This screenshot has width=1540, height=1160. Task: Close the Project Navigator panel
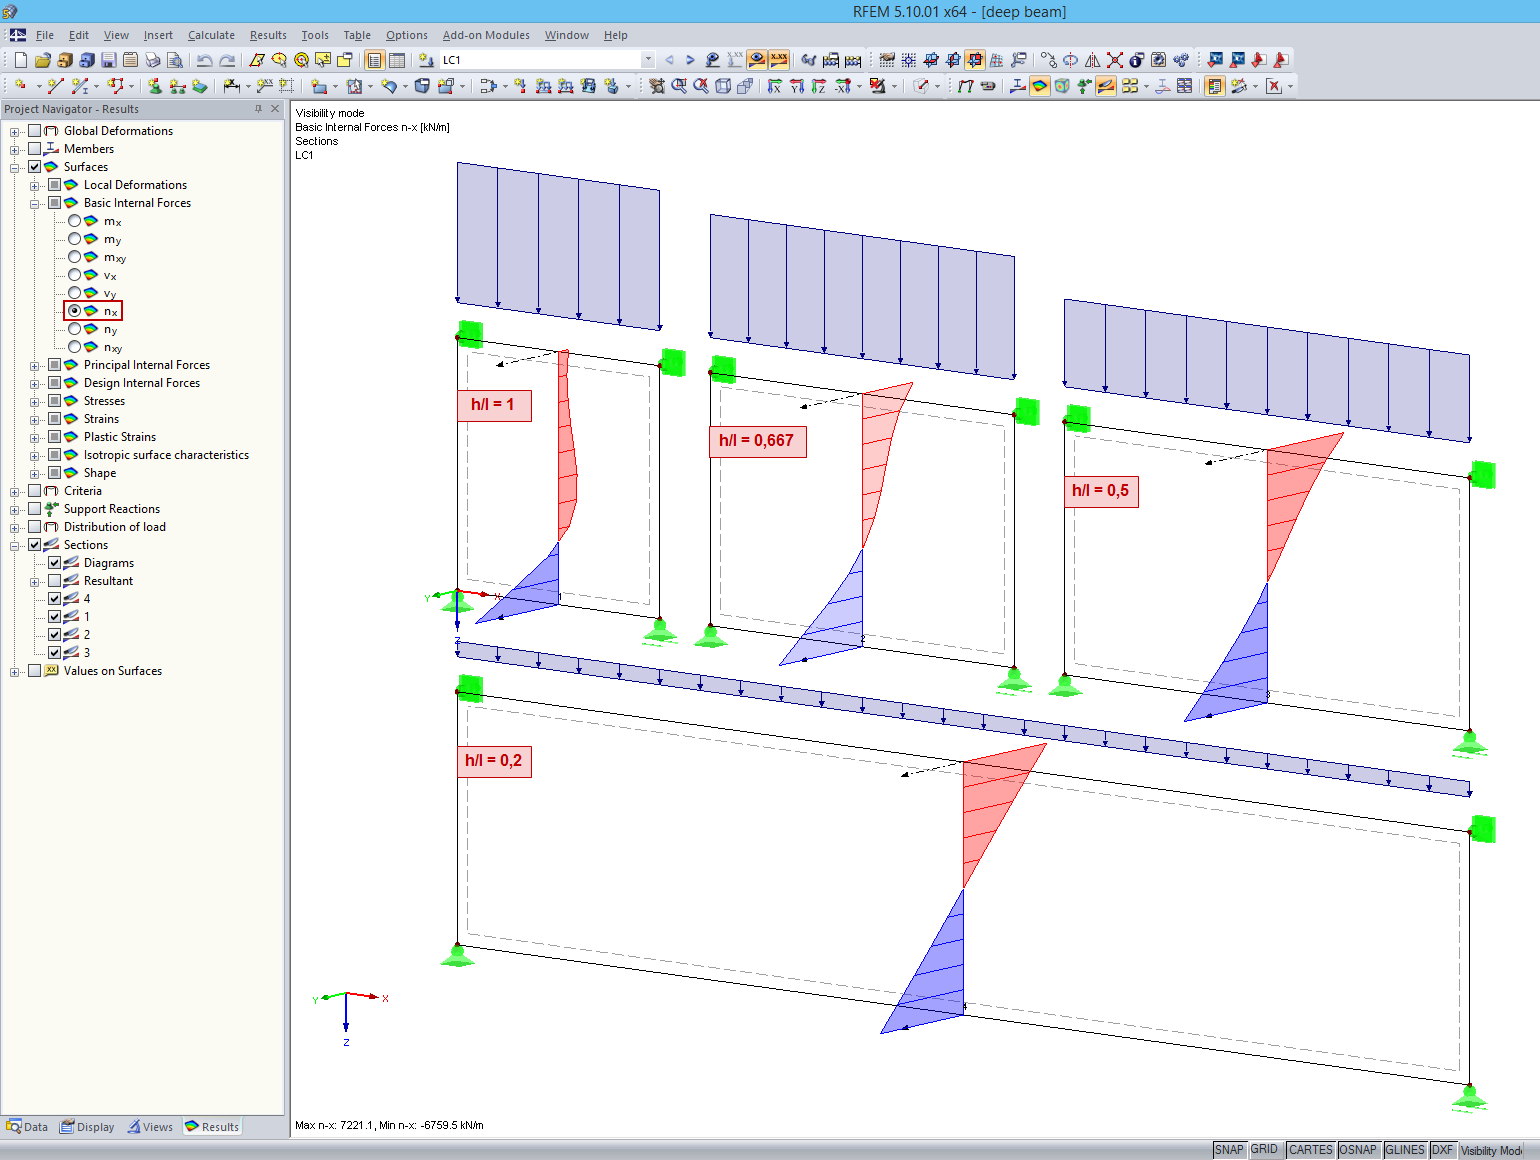(275, 109)
